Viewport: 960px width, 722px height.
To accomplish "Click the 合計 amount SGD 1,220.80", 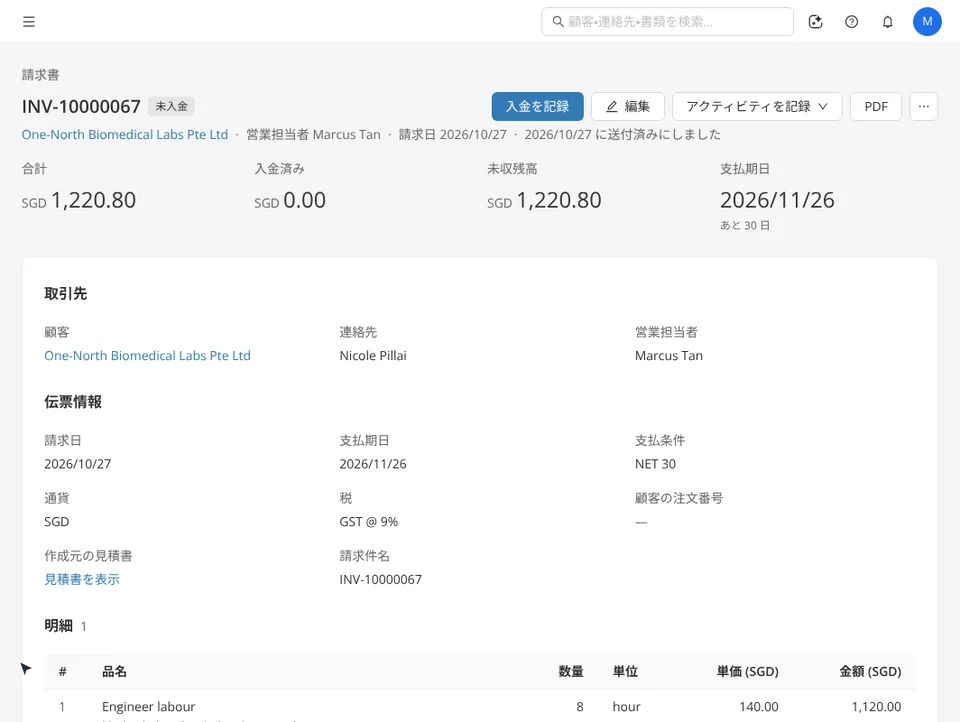I will 79,200.
